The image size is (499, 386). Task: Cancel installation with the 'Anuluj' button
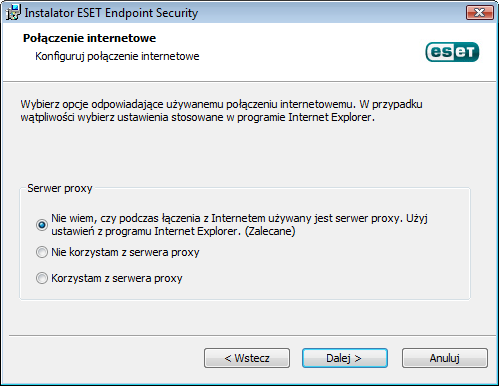pyautogui.click(x=445, y=358)
